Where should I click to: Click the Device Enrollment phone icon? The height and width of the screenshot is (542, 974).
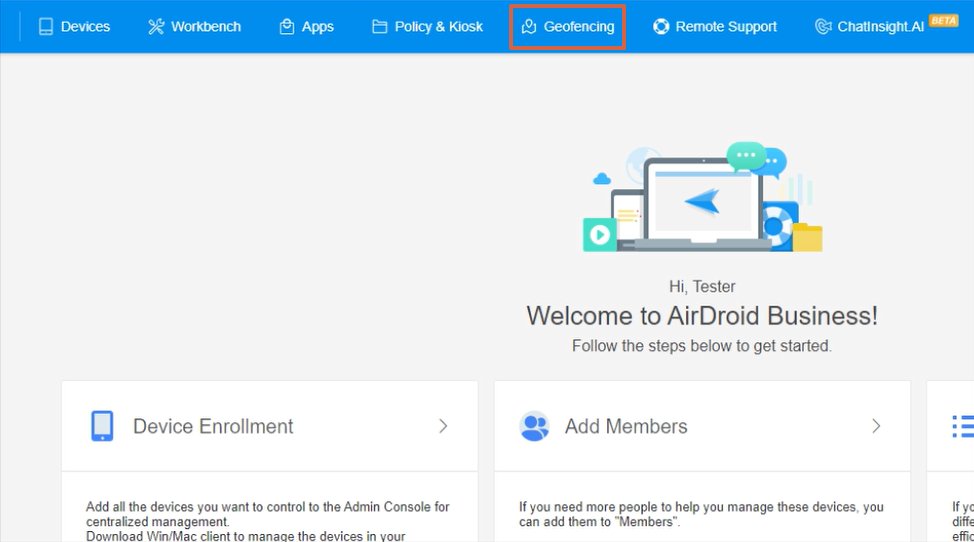[102, 426]
